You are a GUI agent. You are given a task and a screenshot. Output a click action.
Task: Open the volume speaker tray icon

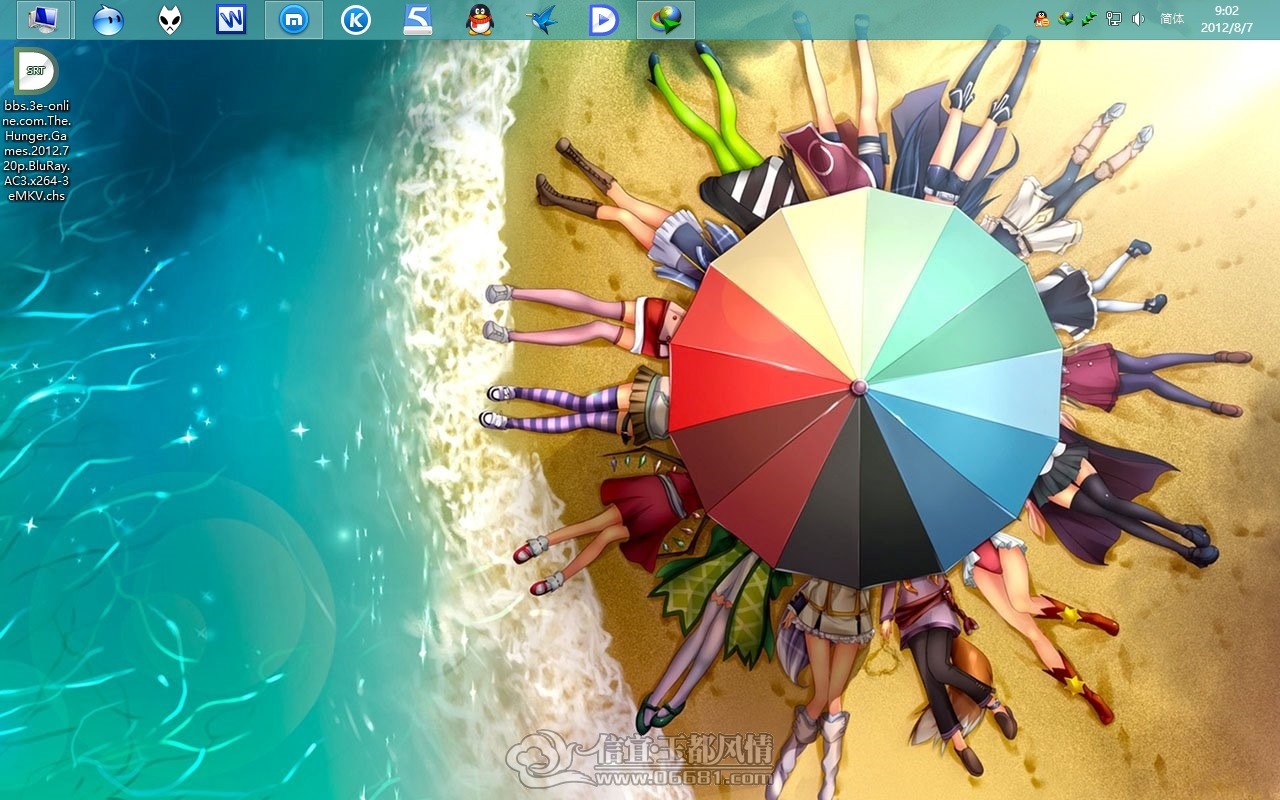(x=1138, y=18)
